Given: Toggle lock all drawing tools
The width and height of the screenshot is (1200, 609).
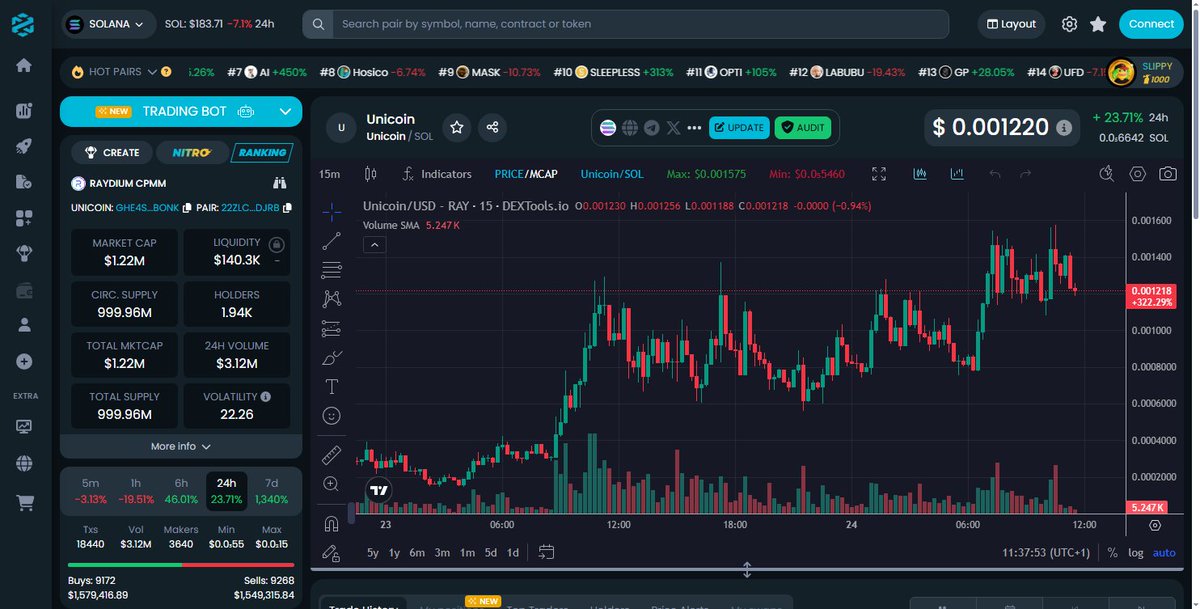Looking at the screenshot, I should [332, 552].
